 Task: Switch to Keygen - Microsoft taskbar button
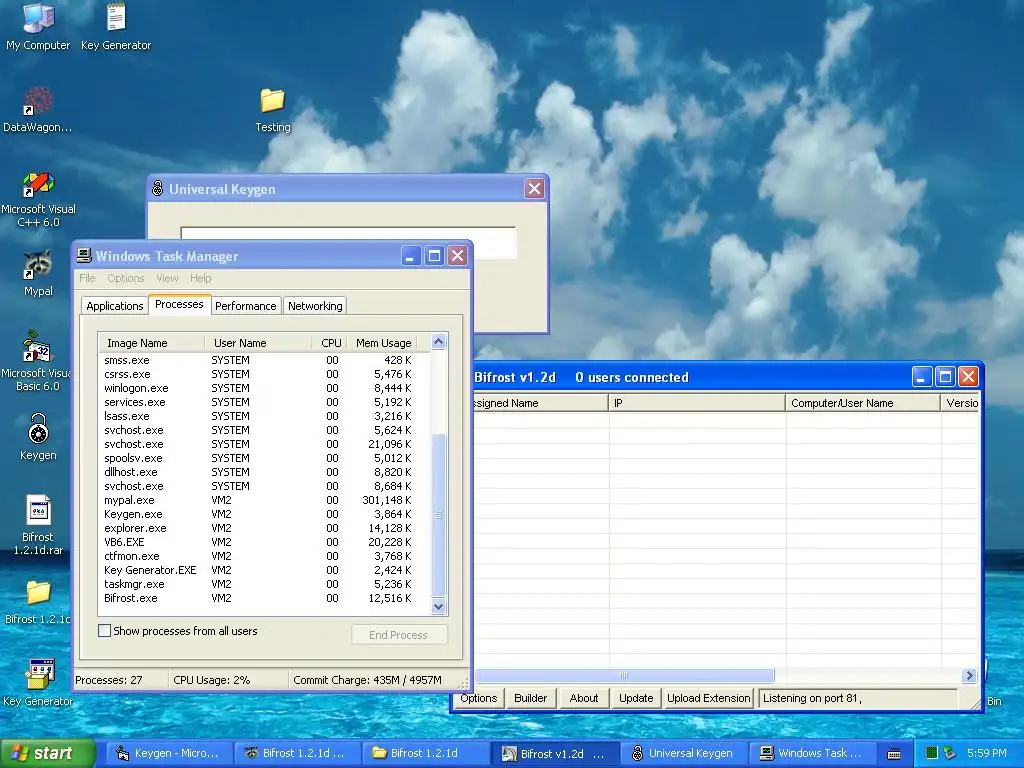(168, 753)
